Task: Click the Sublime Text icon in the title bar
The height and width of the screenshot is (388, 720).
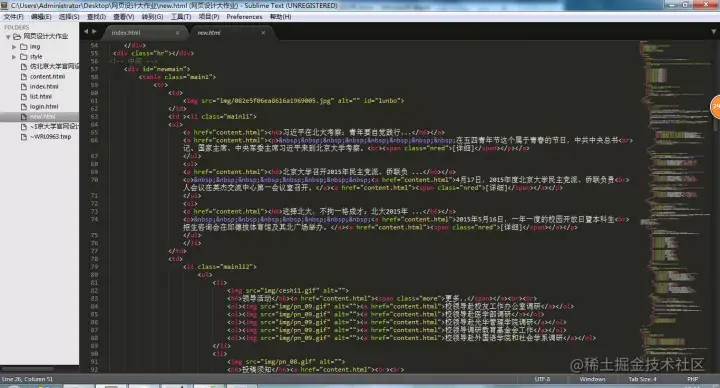Action: pos(4,6)
